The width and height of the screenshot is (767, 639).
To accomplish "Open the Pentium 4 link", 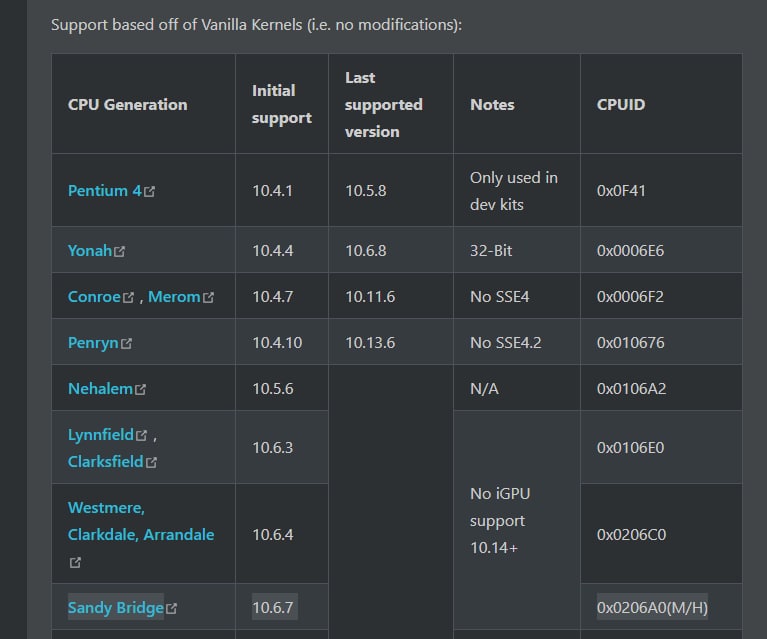I will [104, 190].
